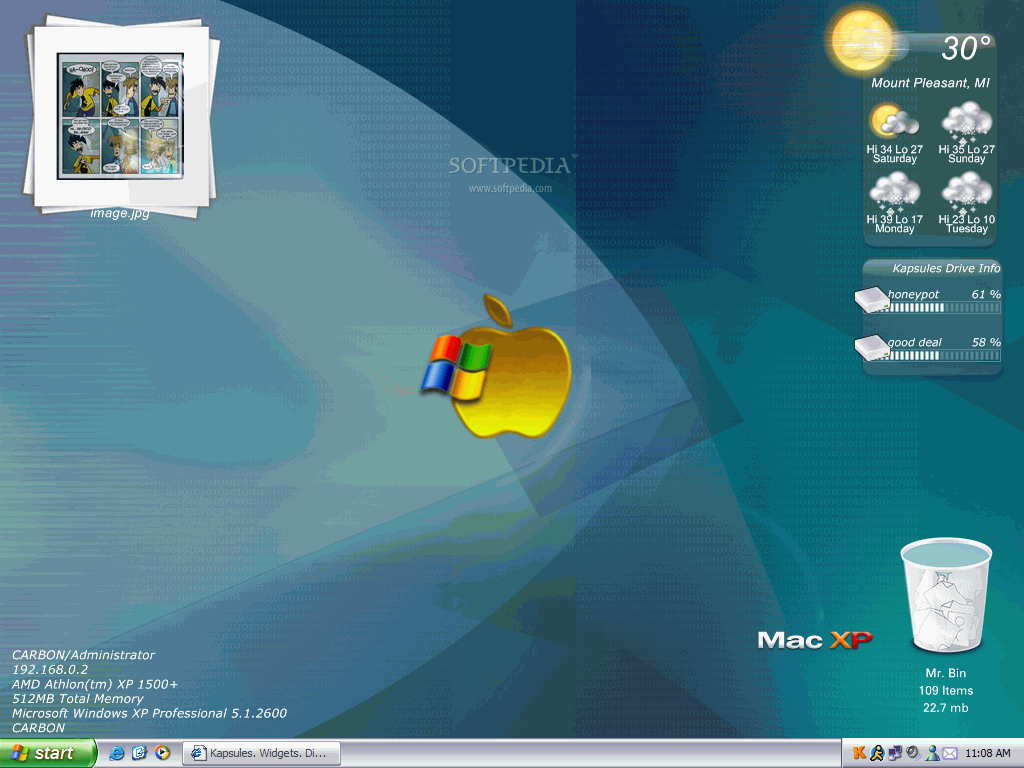Click the good deal drive usage bar
Screen dimensions: 1024x768
click(x=944, y=355)
